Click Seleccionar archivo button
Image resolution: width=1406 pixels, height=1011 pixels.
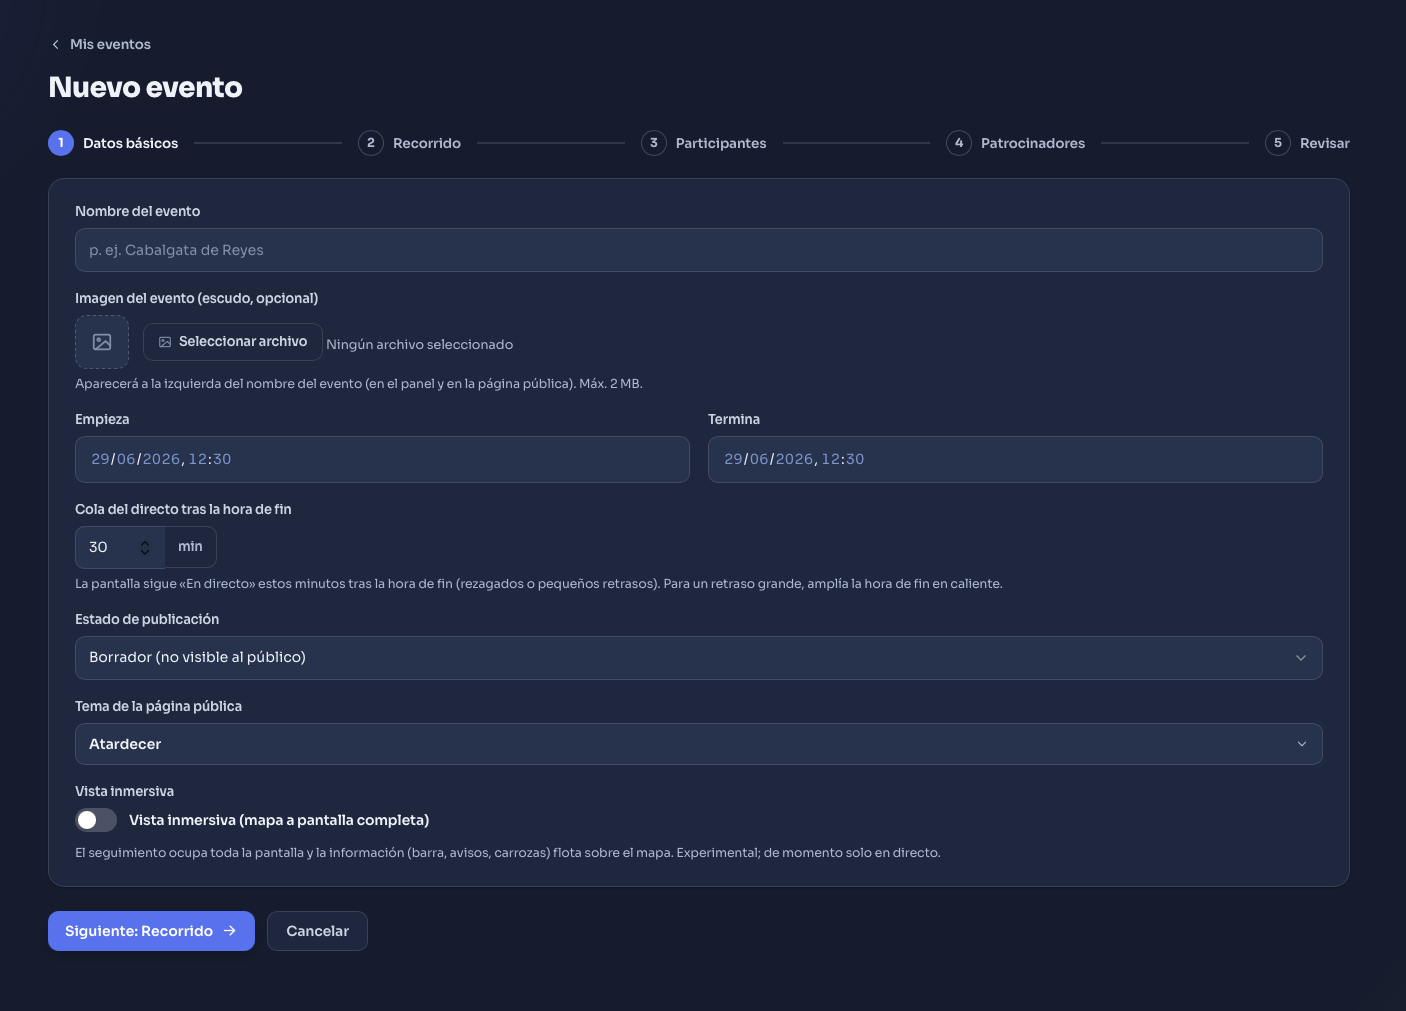point(233,342)
